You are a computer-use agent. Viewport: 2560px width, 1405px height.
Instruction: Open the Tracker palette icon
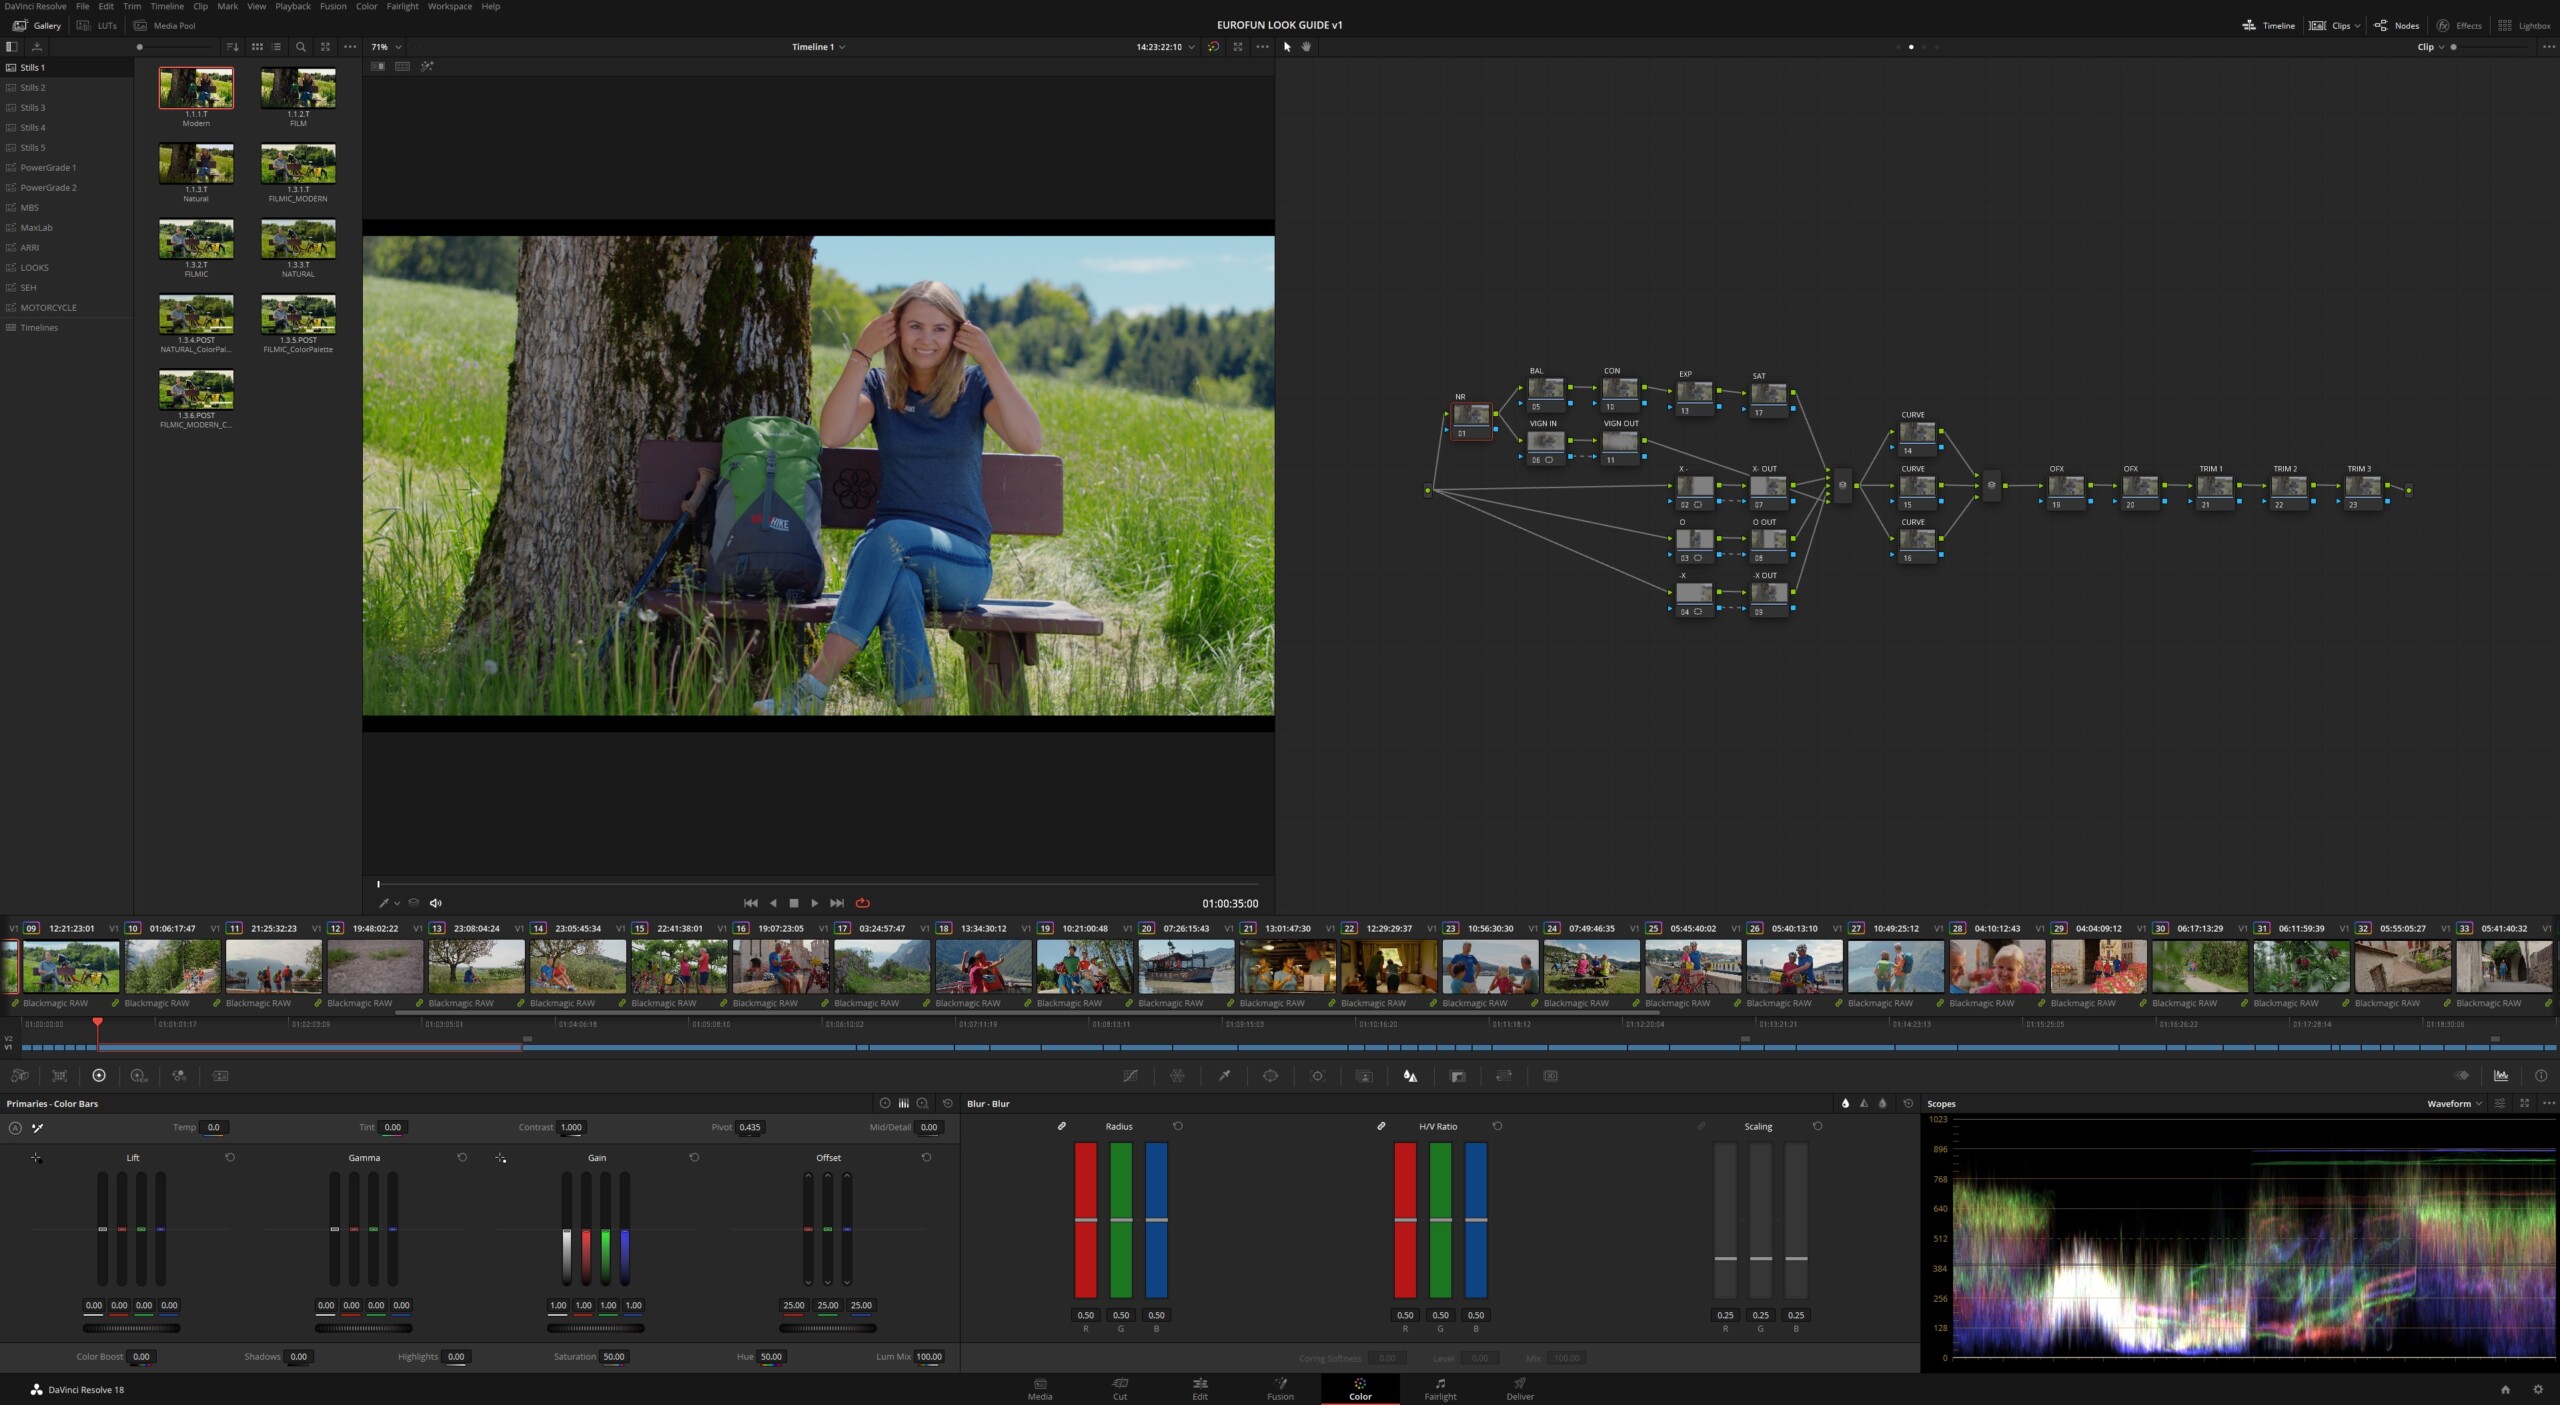[x=1317, y=1076]
